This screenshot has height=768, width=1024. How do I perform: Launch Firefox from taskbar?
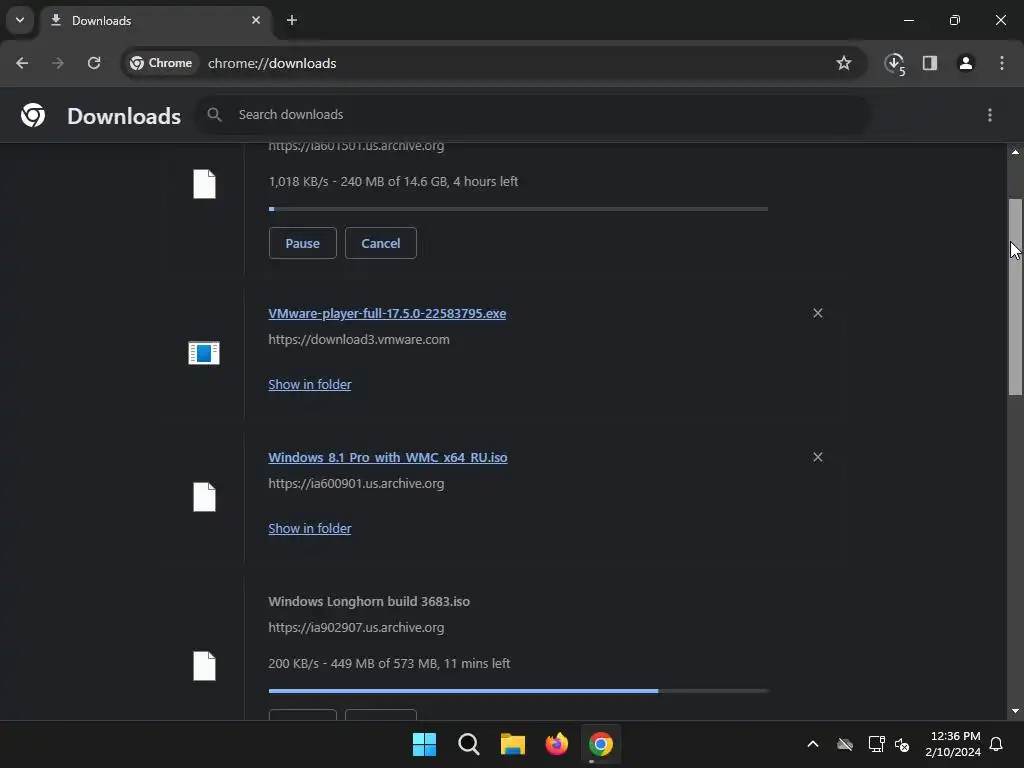point(556,744)
